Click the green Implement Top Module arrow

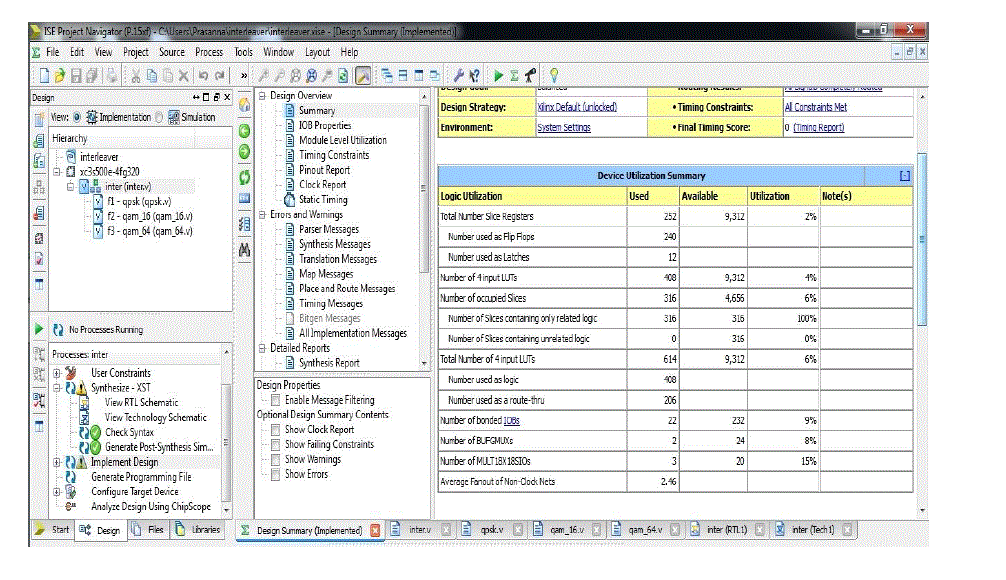[x=499, y=75]
